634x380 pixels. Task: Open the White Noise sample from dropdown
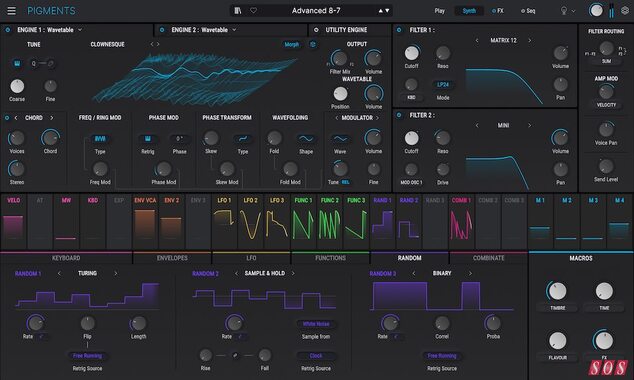[316, 324]
